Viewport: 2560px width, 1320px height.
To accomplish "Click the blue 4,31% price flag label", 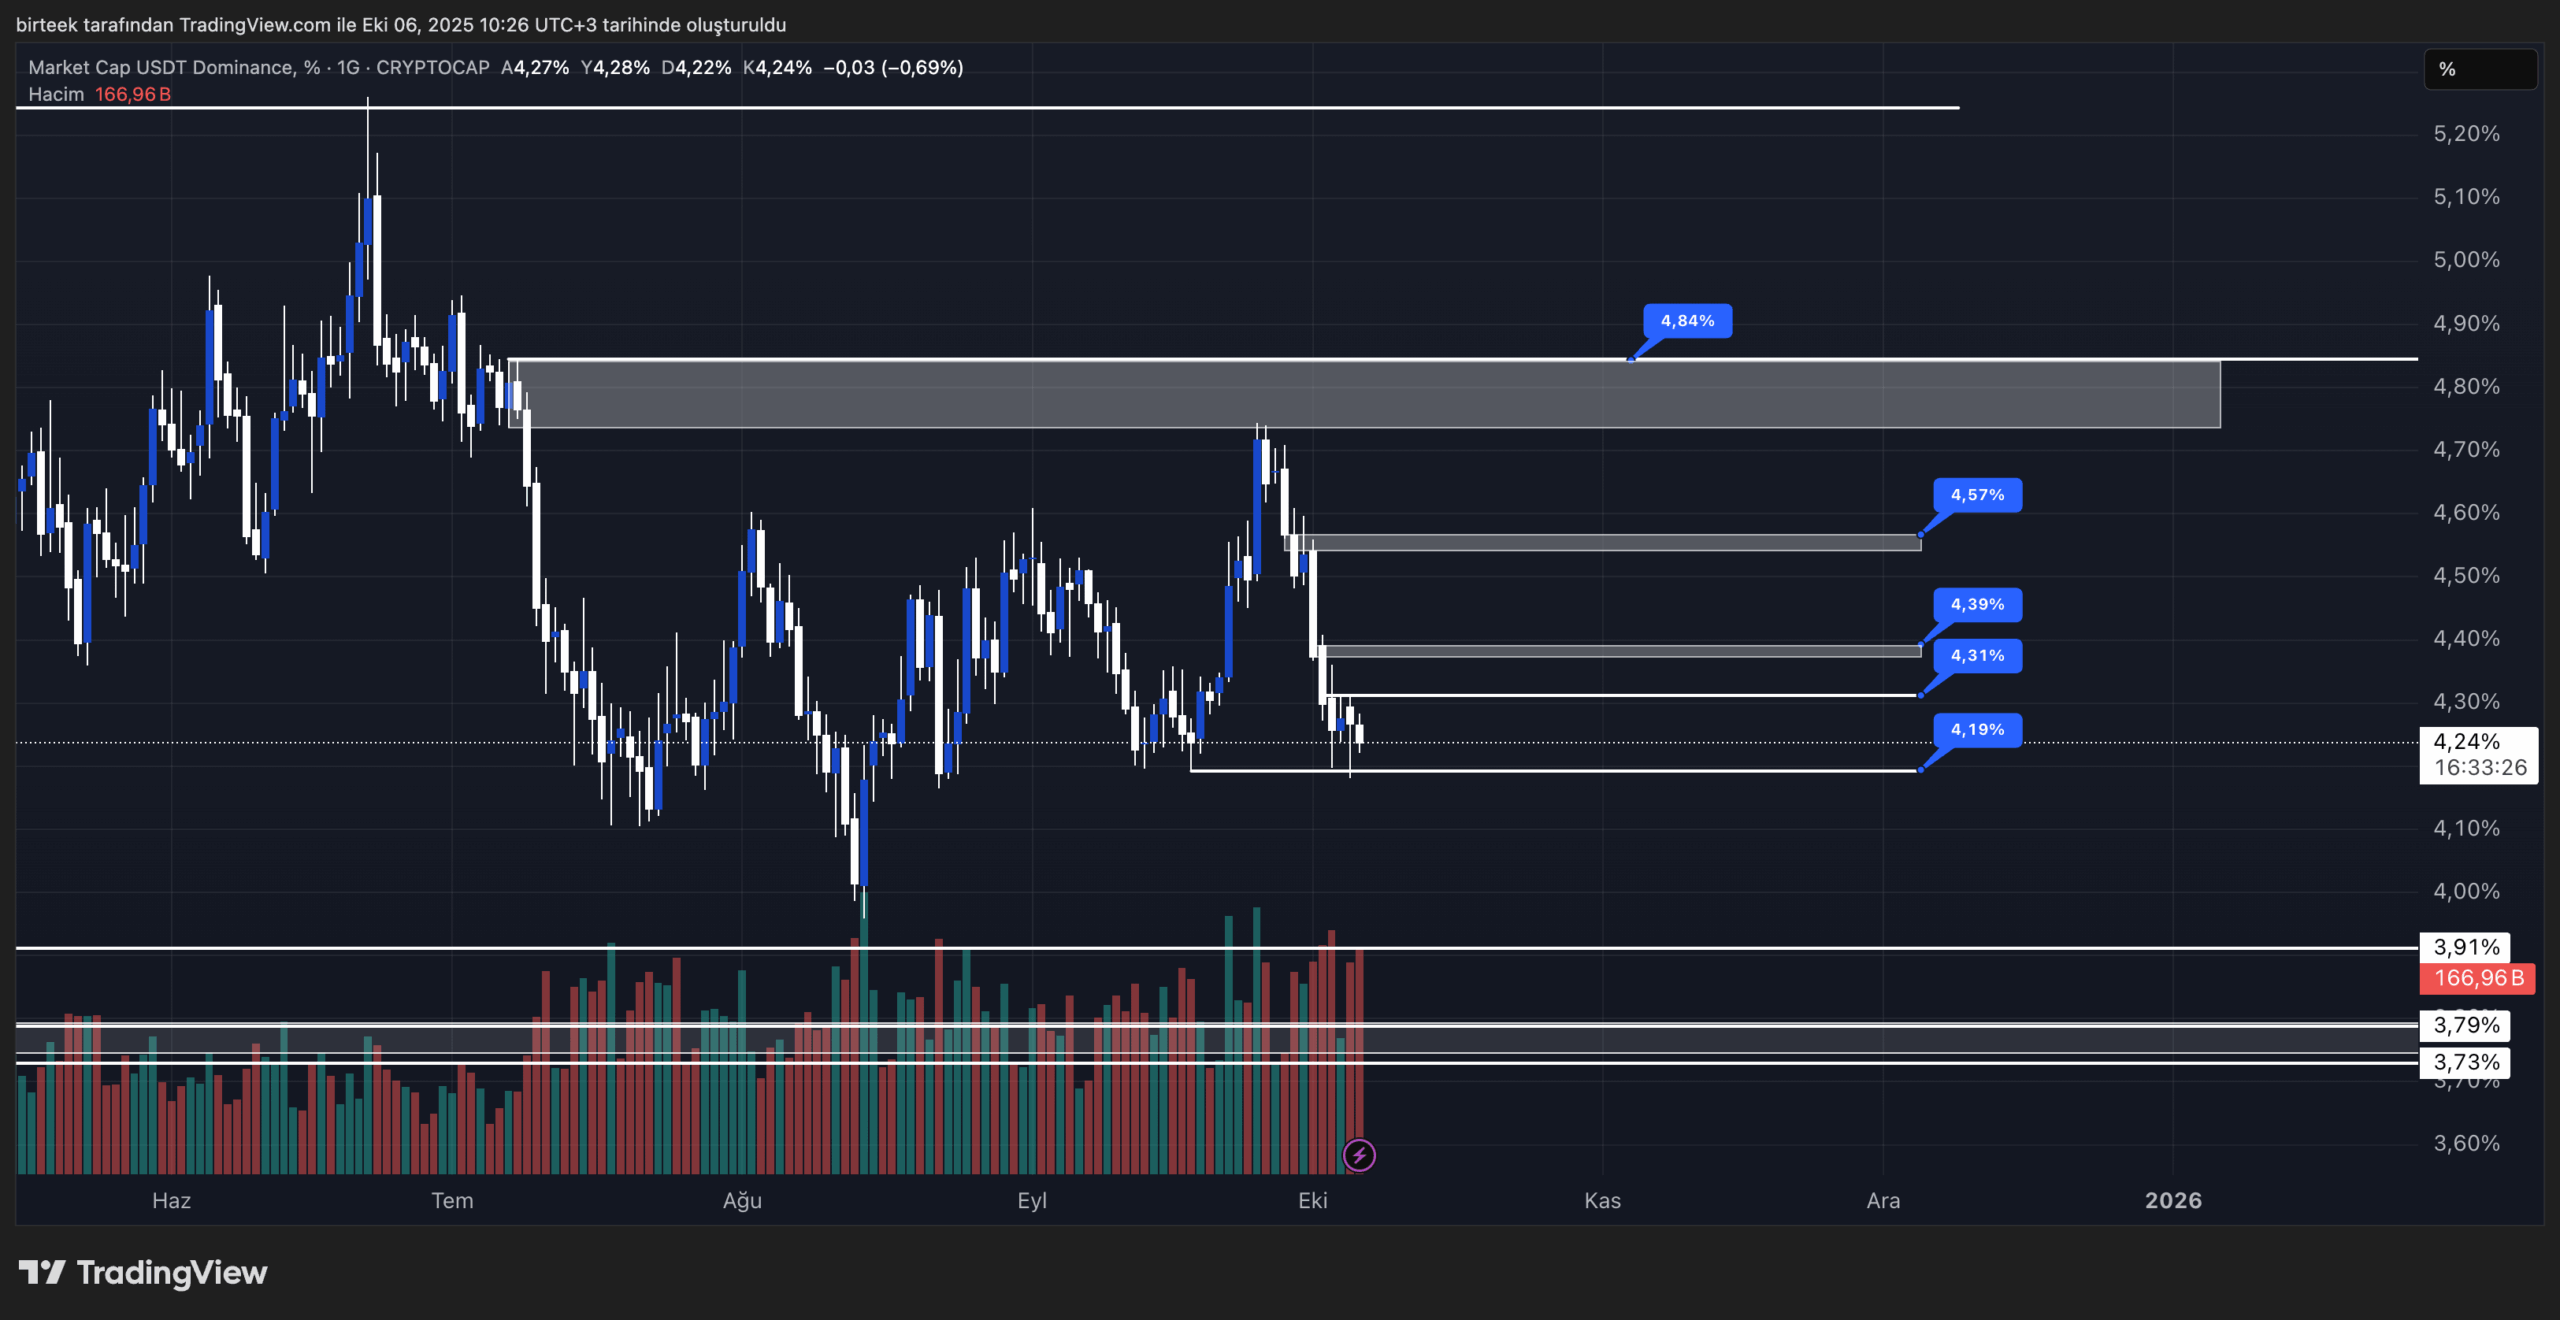I will [1976, 656].
